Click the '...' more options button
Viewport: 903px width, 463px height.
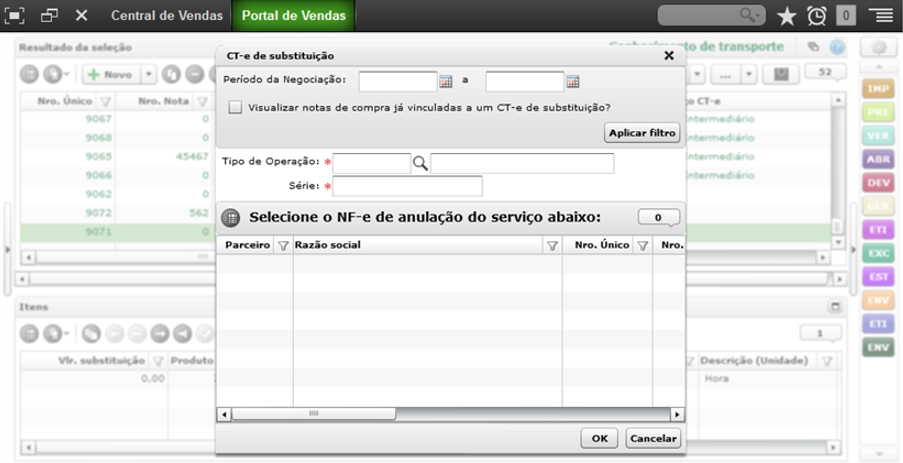tap(726, 74)
